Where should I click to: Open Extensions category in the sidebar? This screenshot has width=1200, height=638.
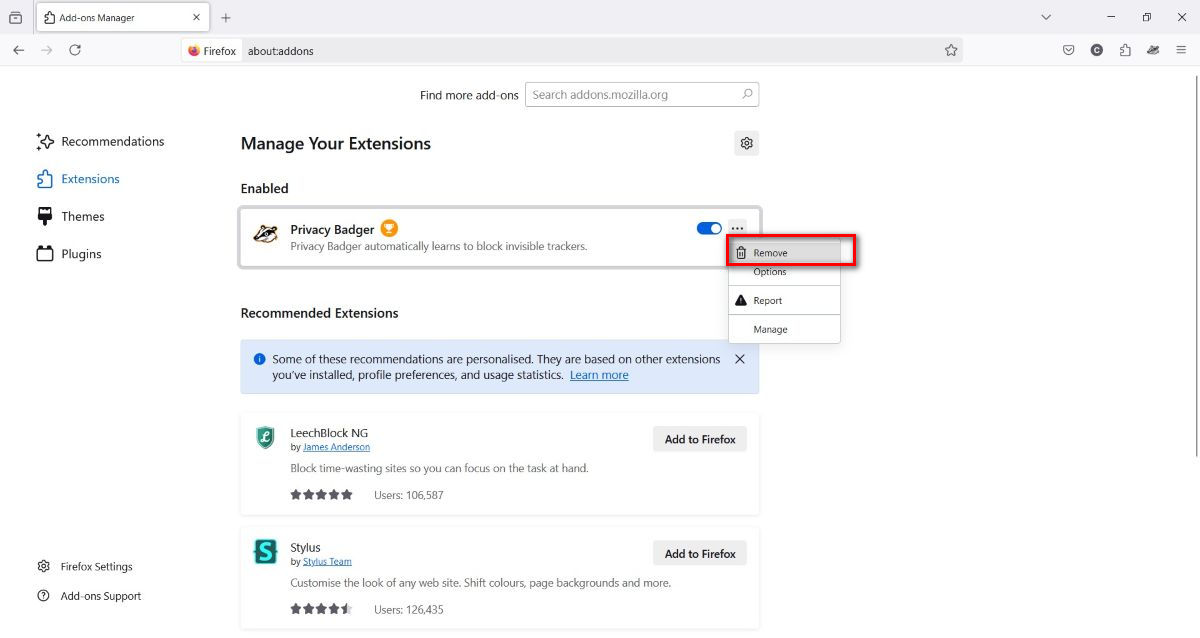pyautogui.click(x=78, y=179)
